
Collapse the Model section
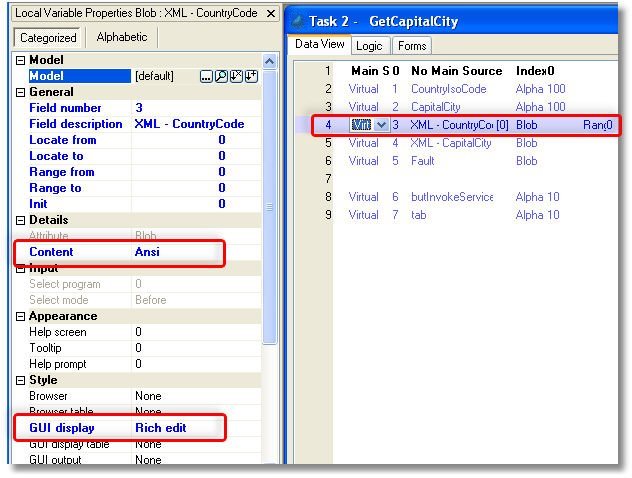click(20, 60)
